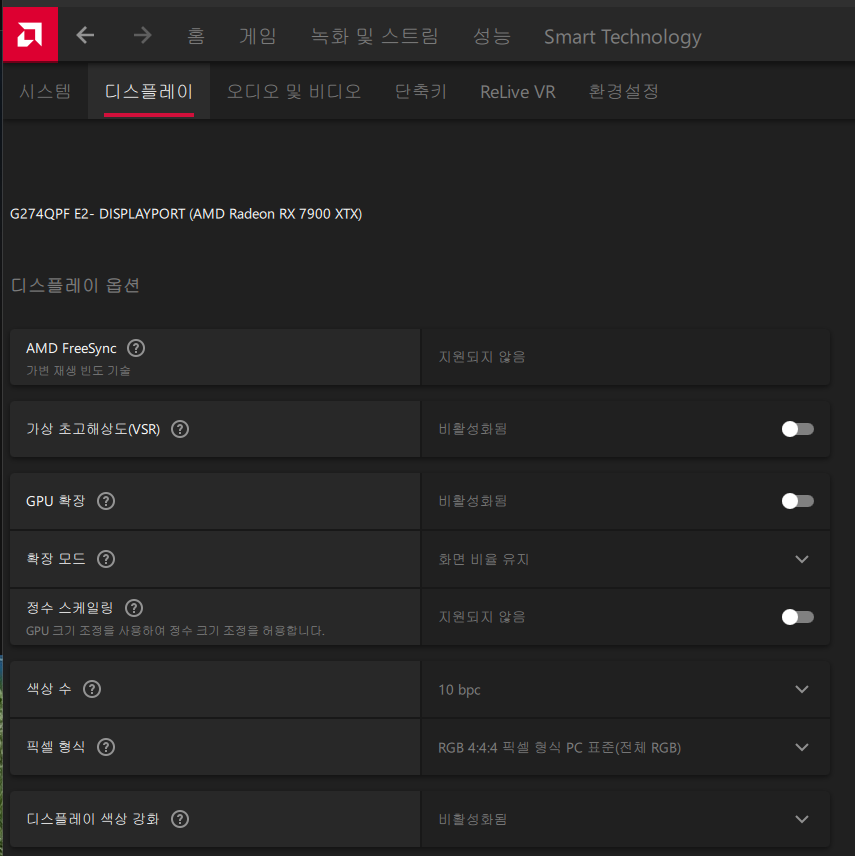Open help icon next to AMD FreeSync

click(x=136, y=349)
